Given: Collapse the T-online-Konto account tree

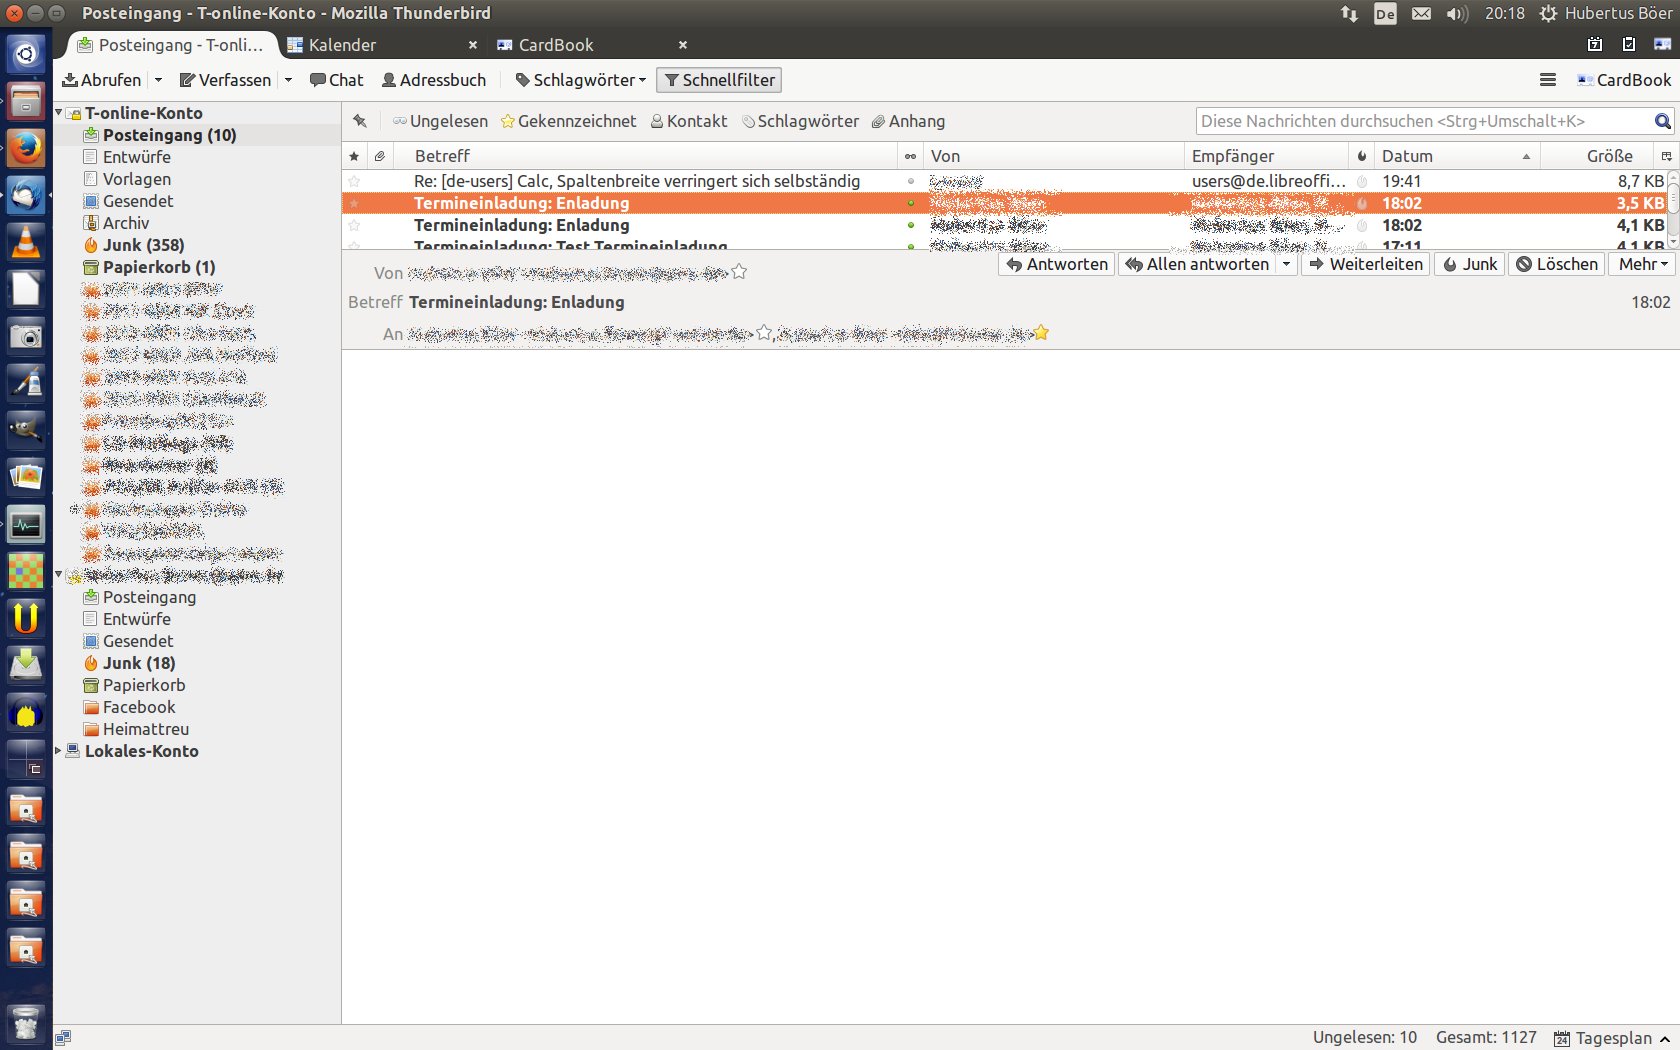Looking at the screenshot, I should coord(58,113).
